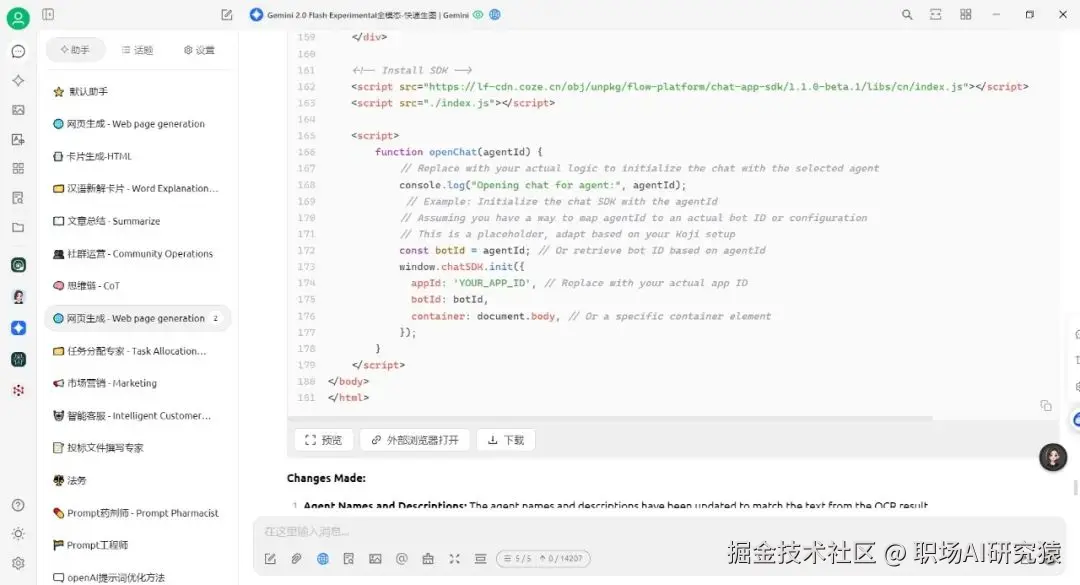Switch to the 设置 tab
The image size is (1080, 585).
[x=199, y=50]
